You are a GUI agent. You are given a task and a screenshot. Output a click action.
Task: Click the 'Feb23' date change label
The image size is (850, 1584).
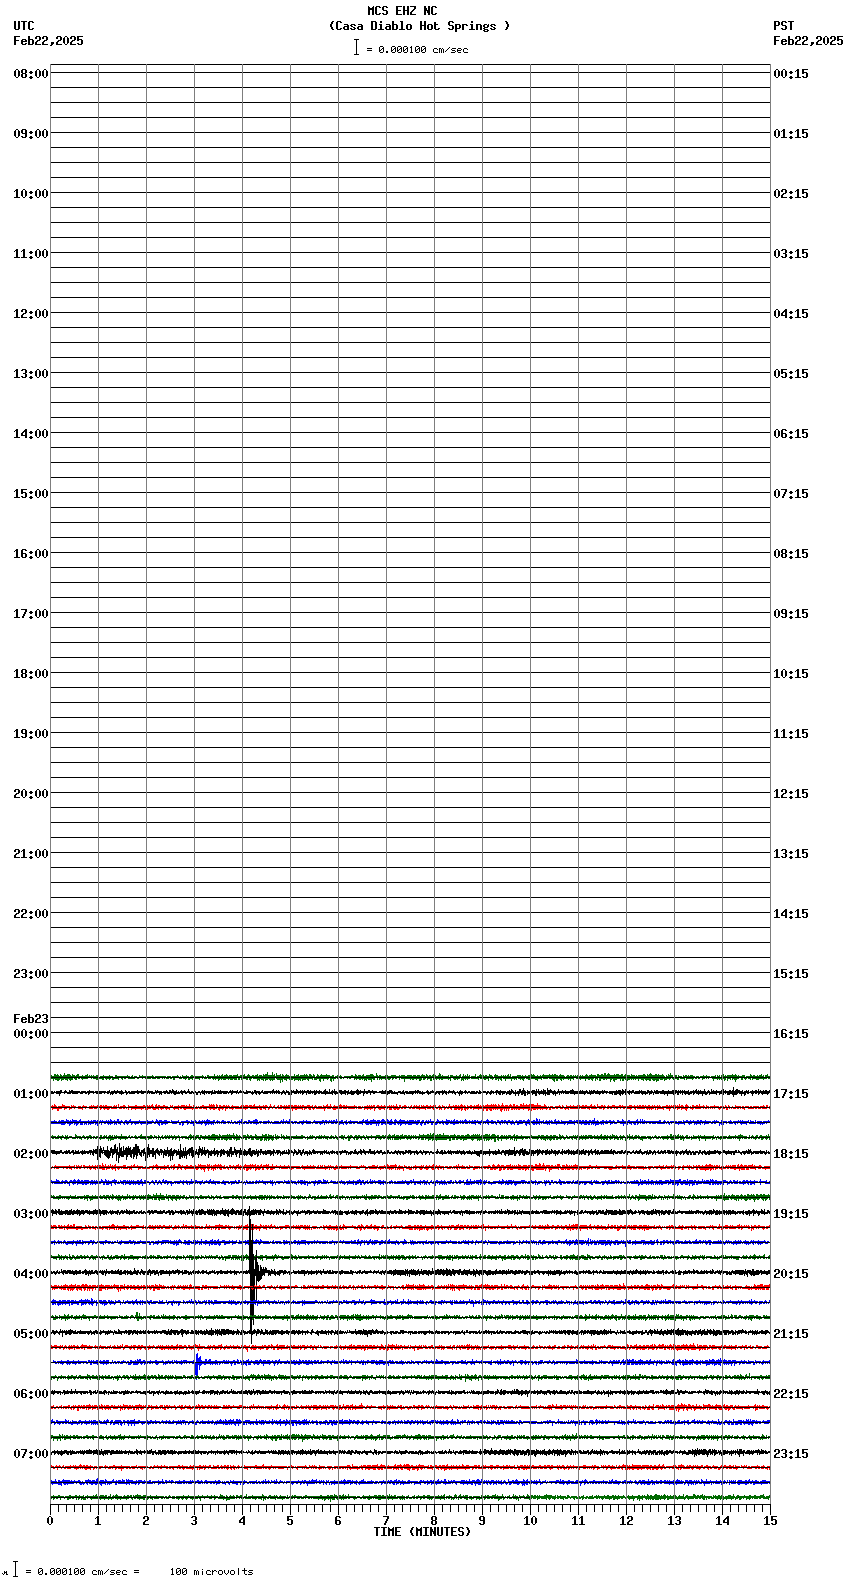coord(31,1019)
